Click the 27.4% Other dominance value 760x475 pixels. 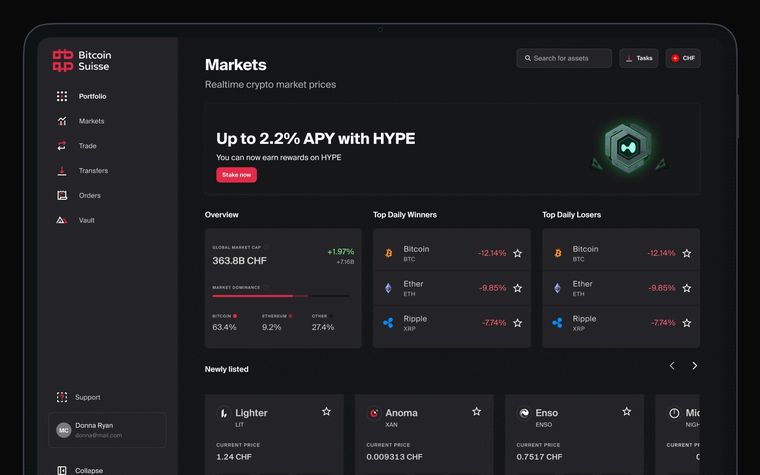point(323,327)
